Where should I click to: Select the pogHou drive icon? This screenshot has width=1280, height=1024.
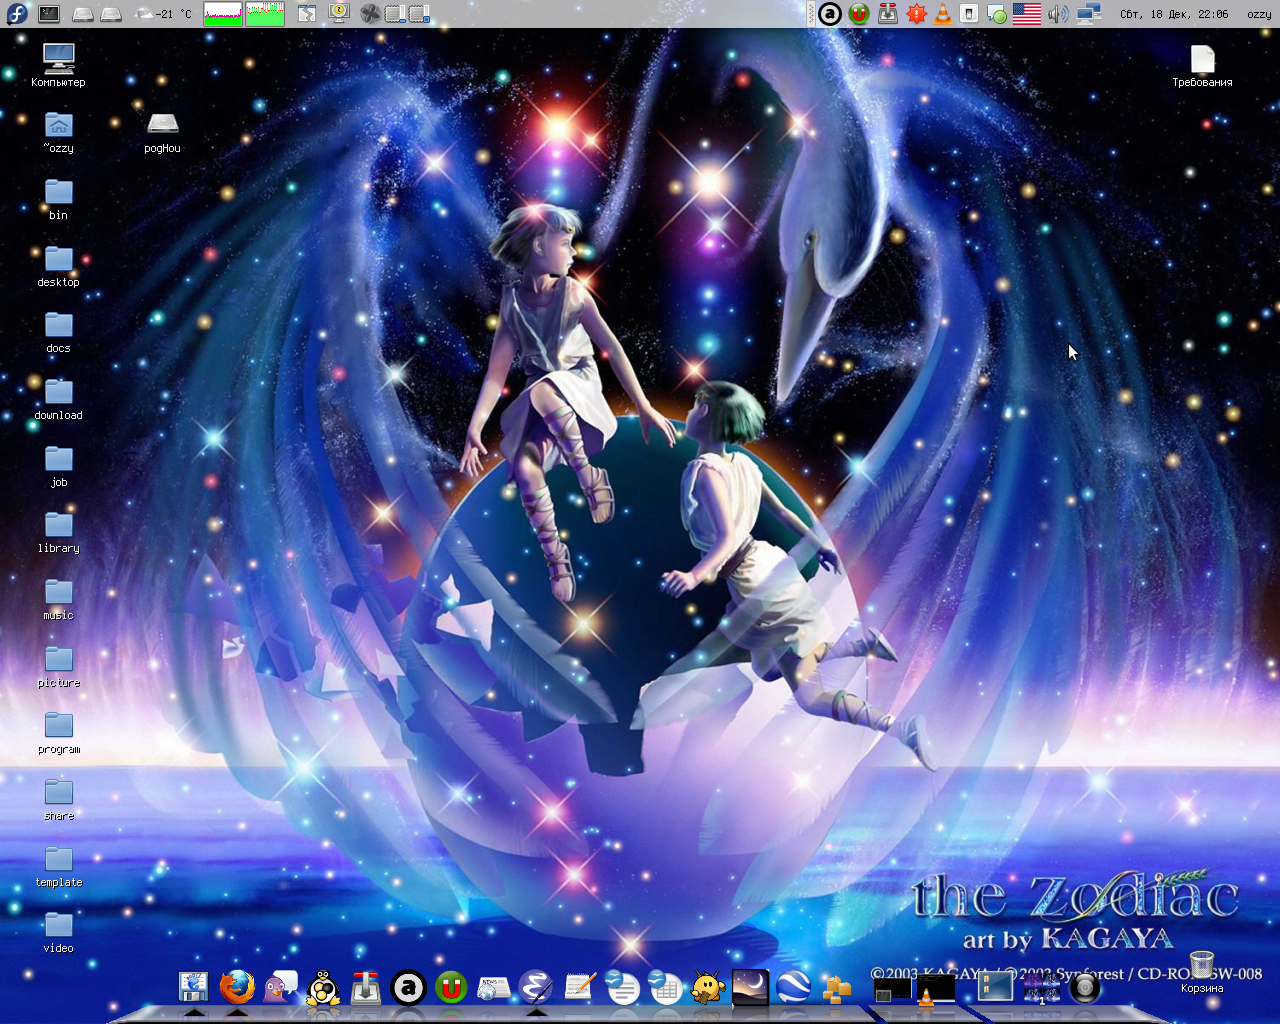[x=162, y=133]
